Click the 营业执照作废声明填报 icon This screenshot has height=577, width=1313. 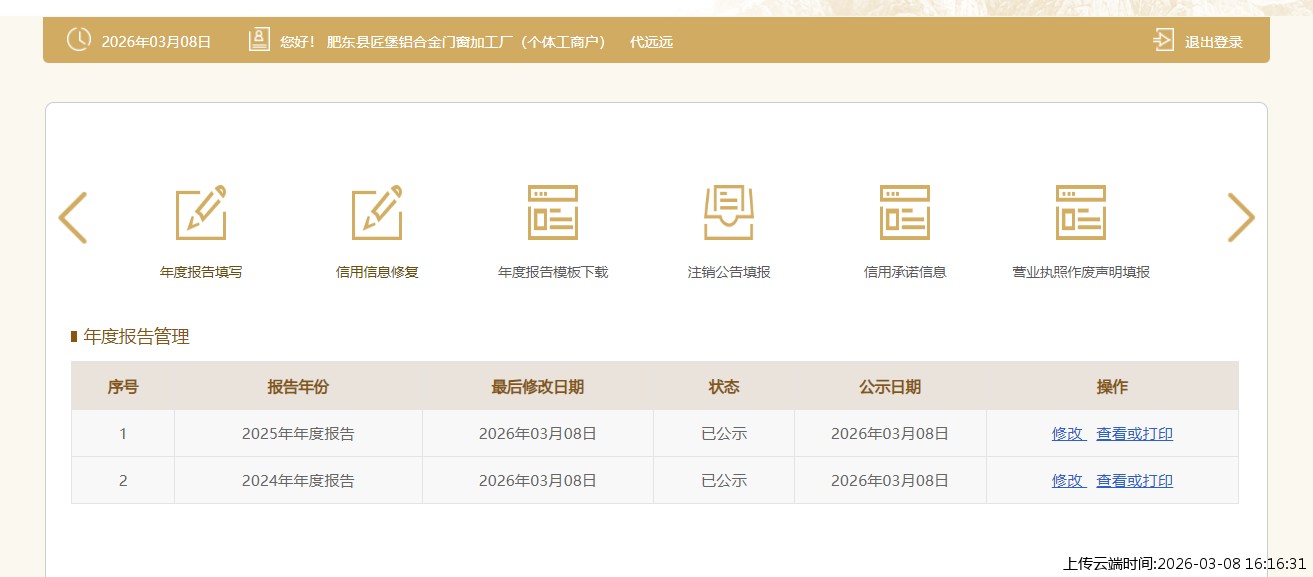click(x=1080, y=213)
